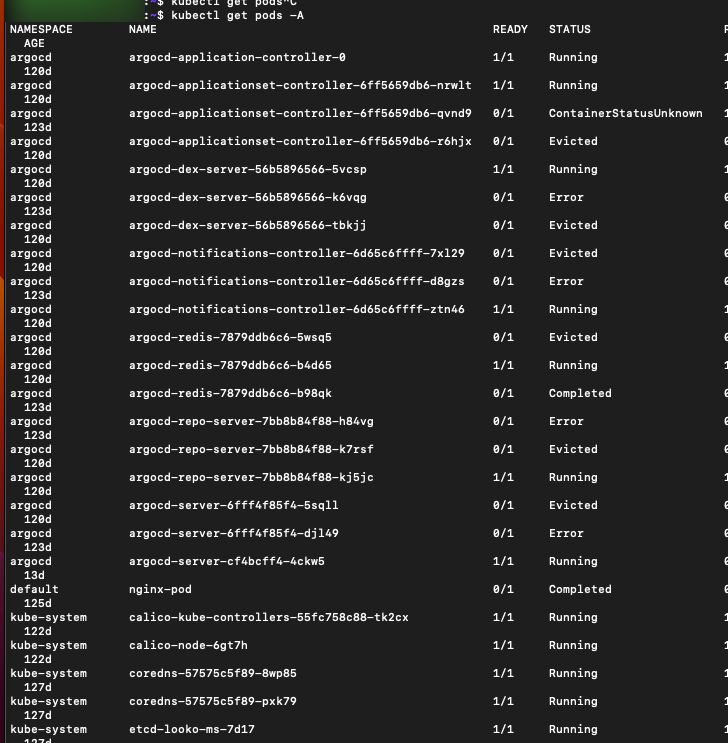Select pod name argocd-notifications-controller-6d65c6ffff-7xl29
Image resolution: width=728 pixels, height=743 pixels.
(x=297, y=253)
